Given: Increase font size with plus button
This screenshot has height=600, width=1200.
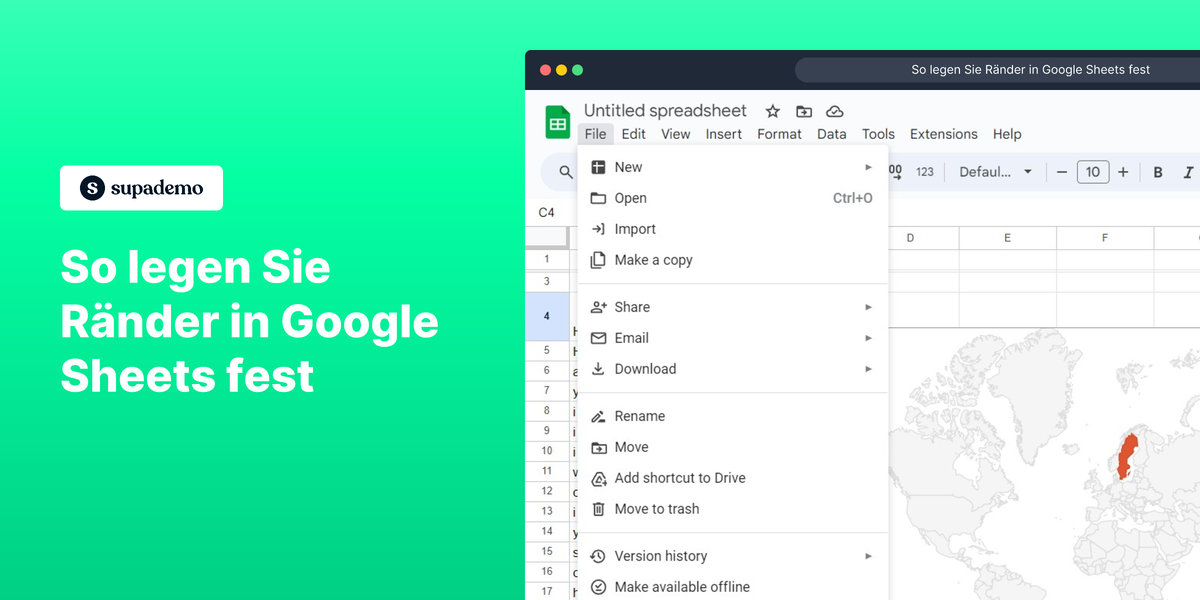Looking at the screenshot, I should (1123, 172).
